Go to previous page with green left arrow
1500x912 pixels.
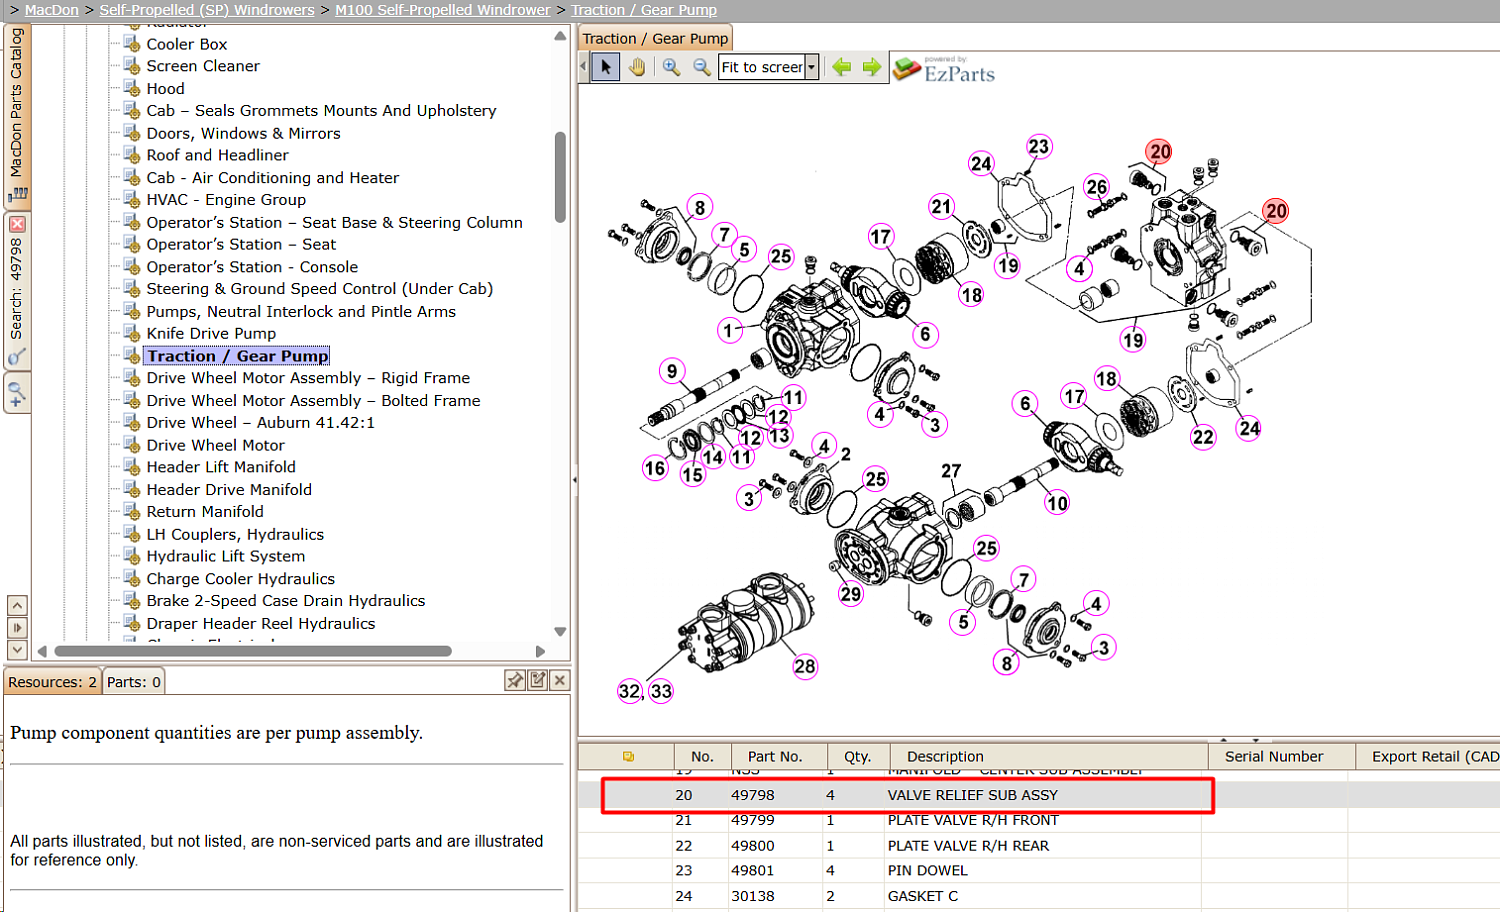pos(842,67)
